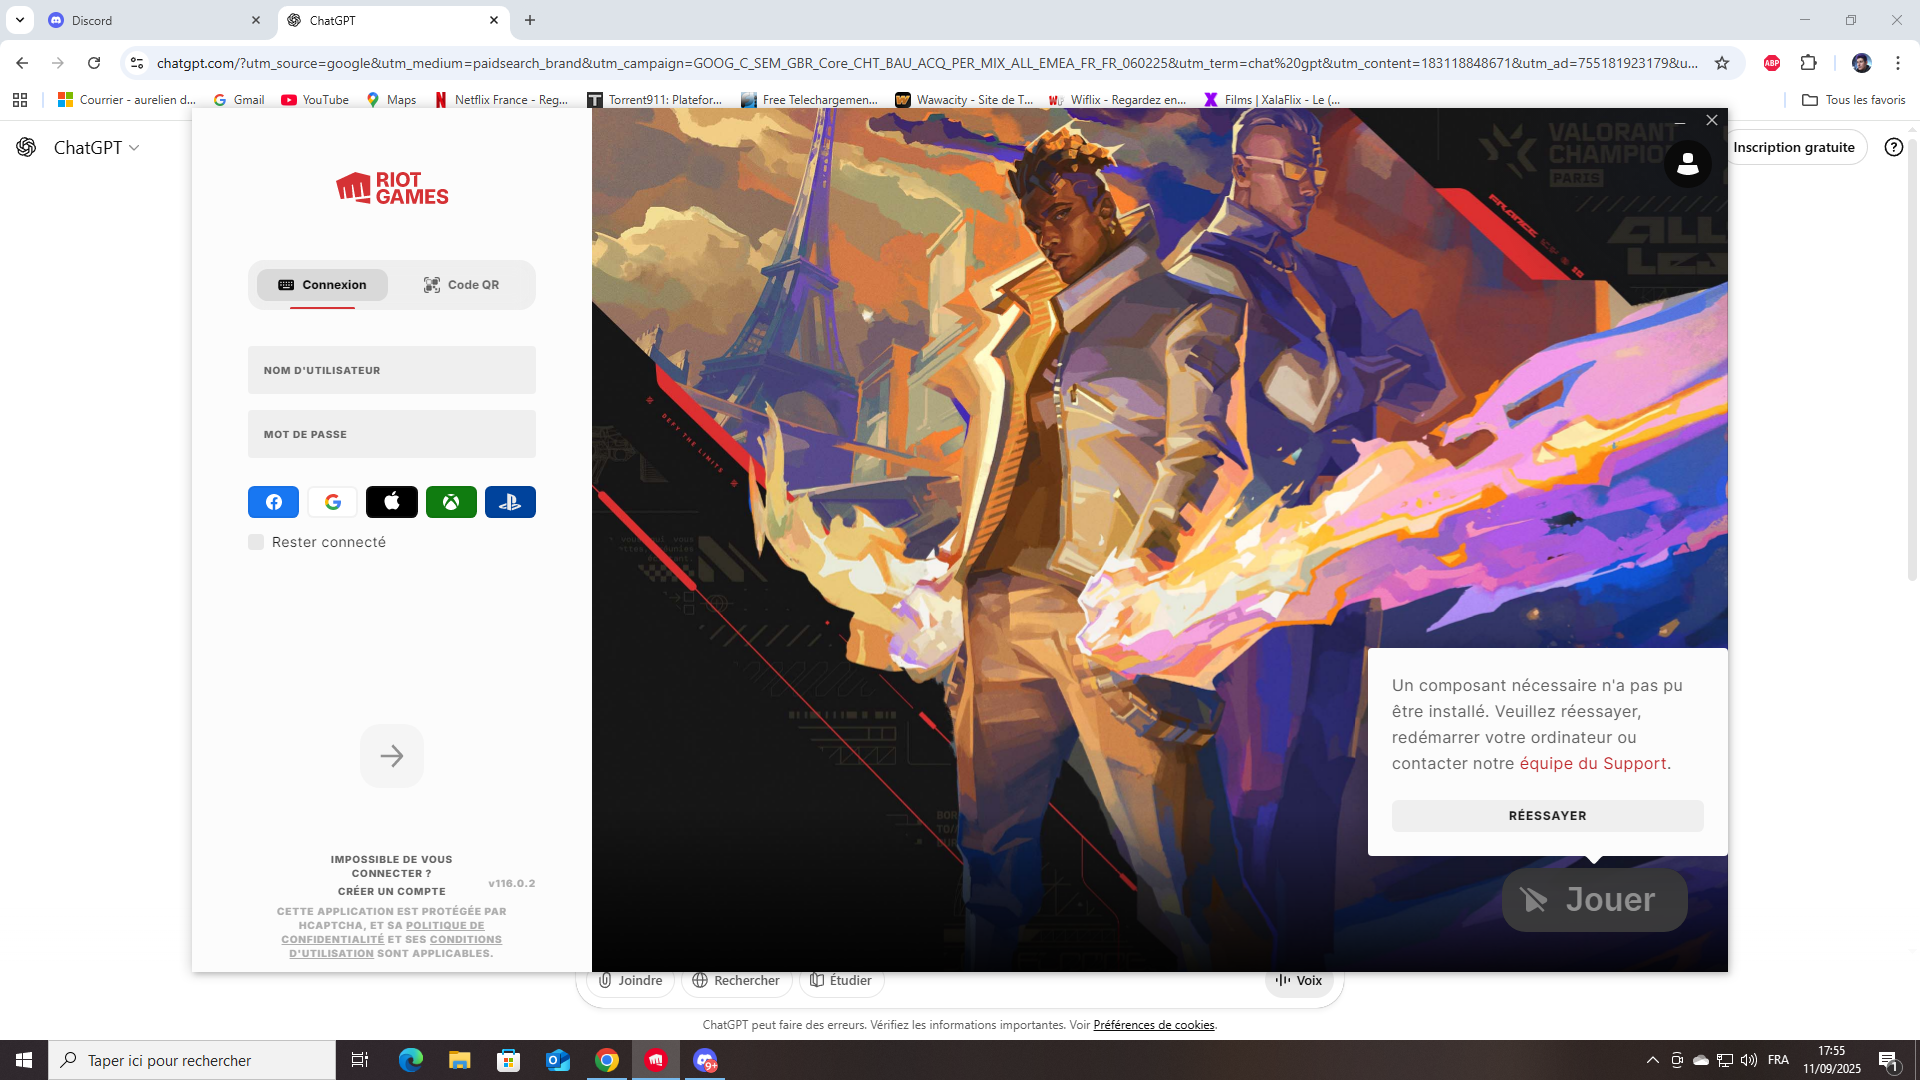Open Tous les favoris folder
The height and width of the screenshot is (1080, 1920).
click(1853, 100)
